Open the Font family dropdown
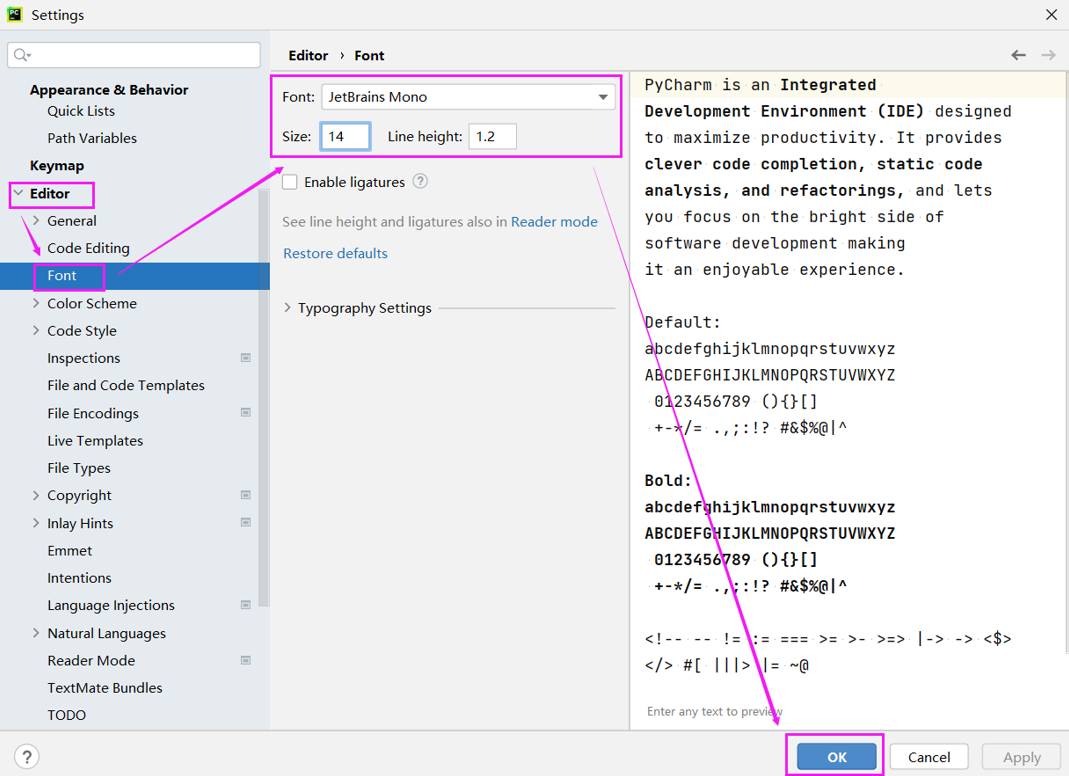Viewport: 1069px width, 776px height. pyautogui.click(x=603, y=97)
